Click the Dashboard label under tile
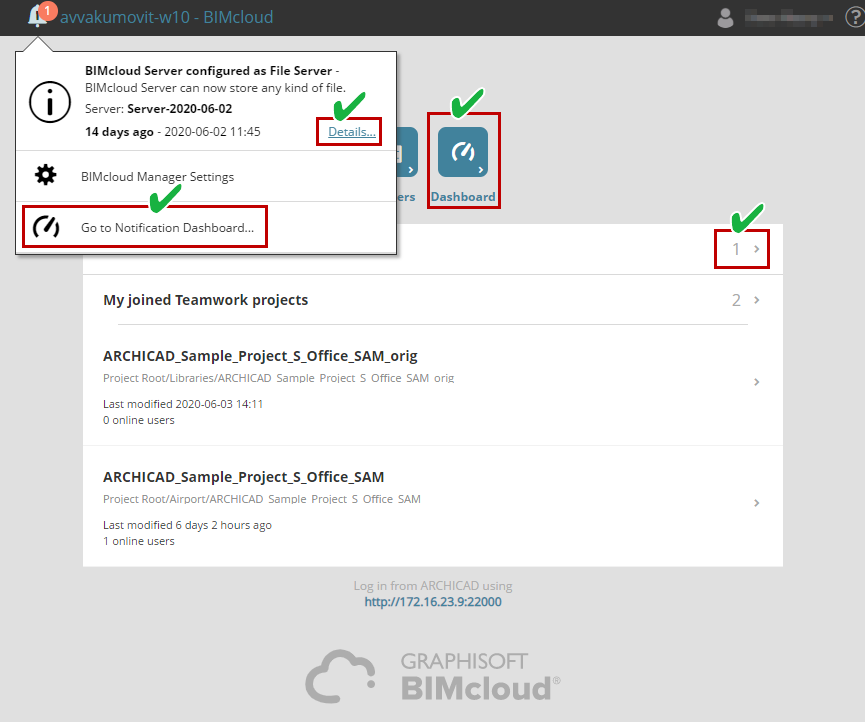Image resolution: width=865 pixels, height=722 pixels. (x=463, y=197)
